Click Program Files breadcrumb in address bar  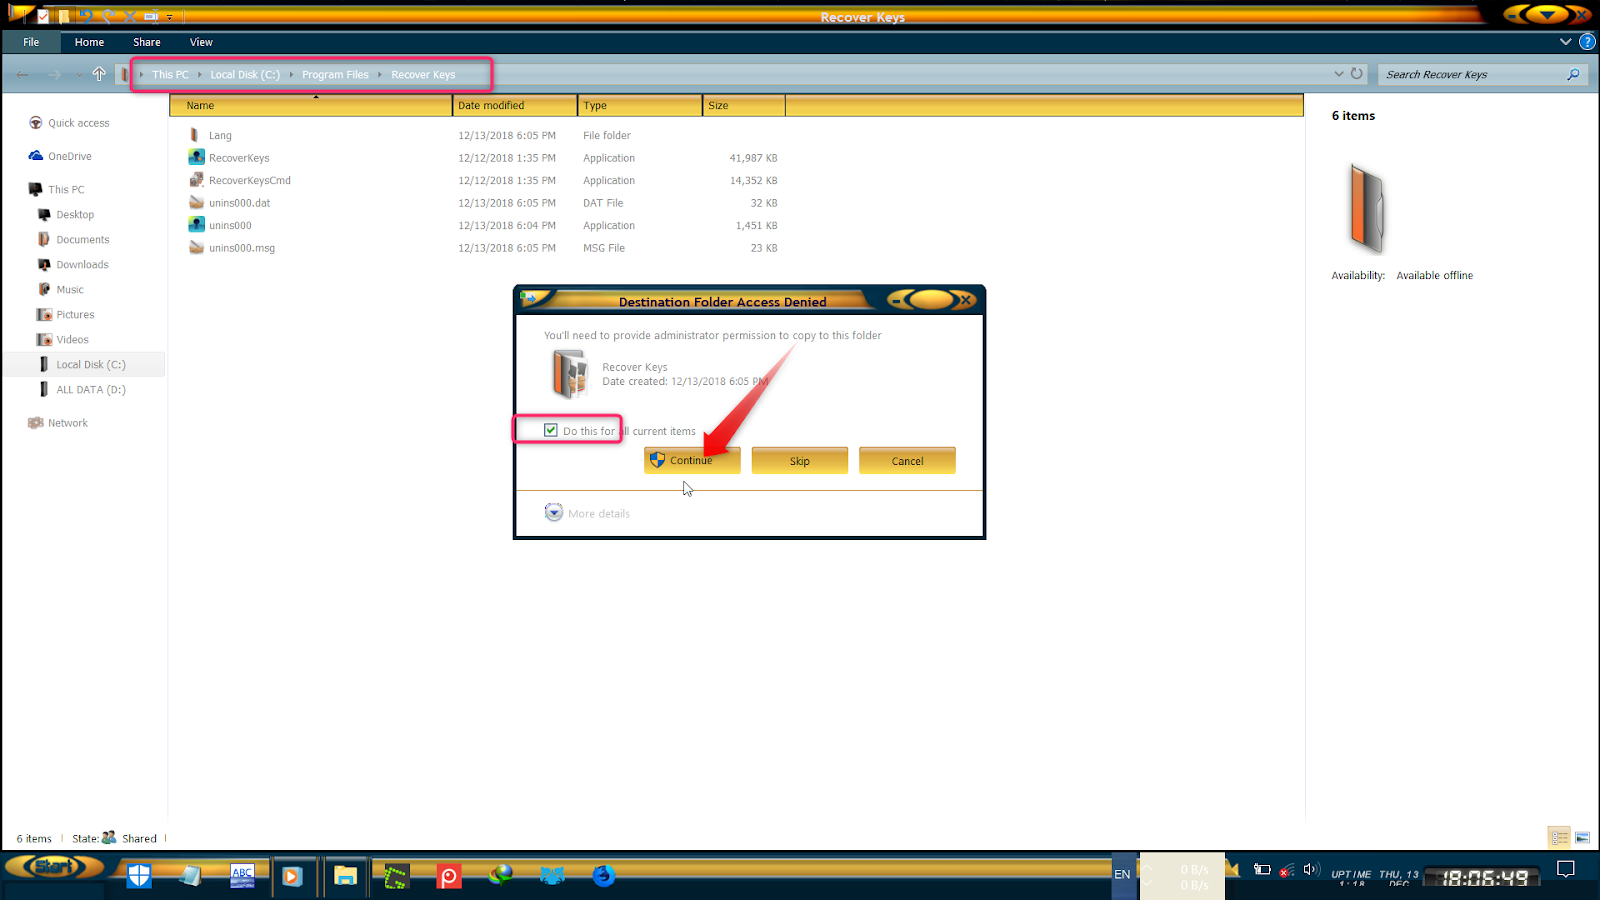click(x=335, y=75)
